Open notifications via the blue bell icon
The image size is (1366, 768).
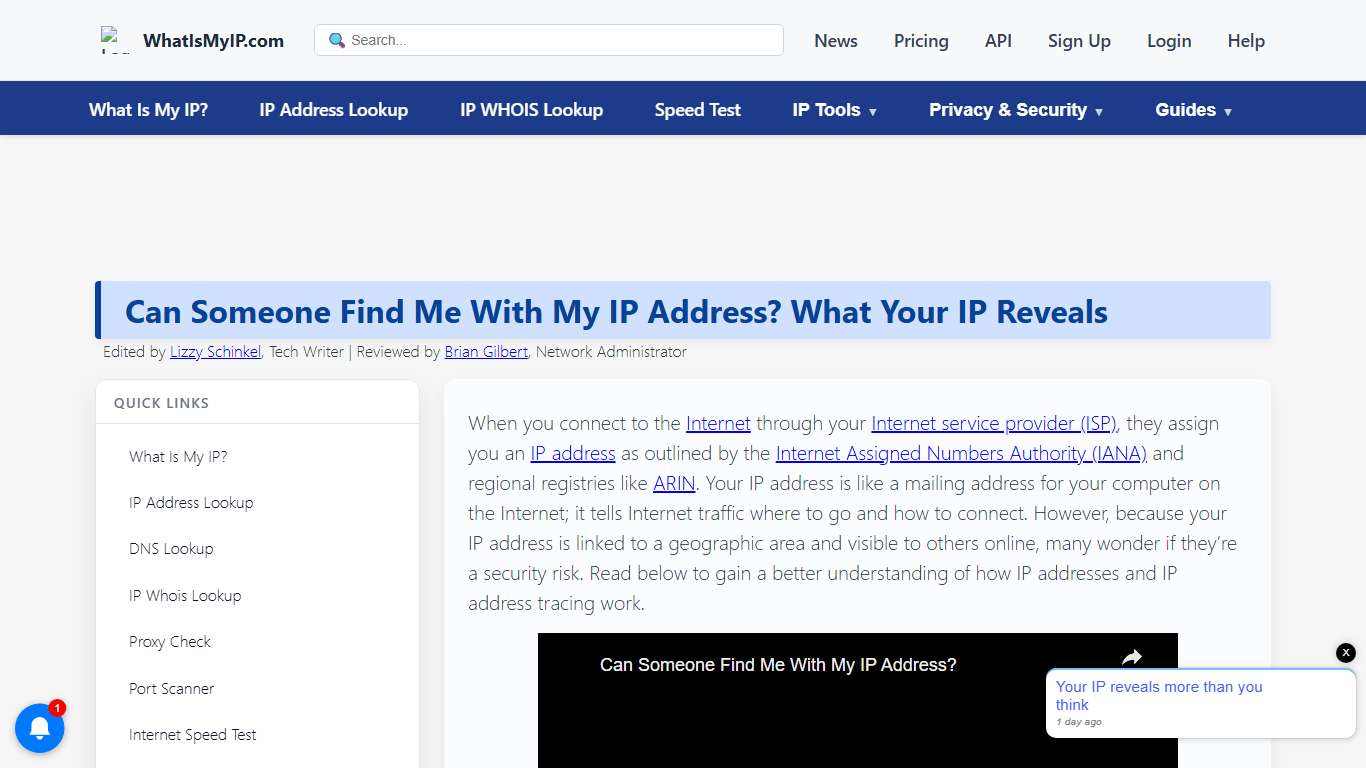pyautogui.click(x=40, y=728)
